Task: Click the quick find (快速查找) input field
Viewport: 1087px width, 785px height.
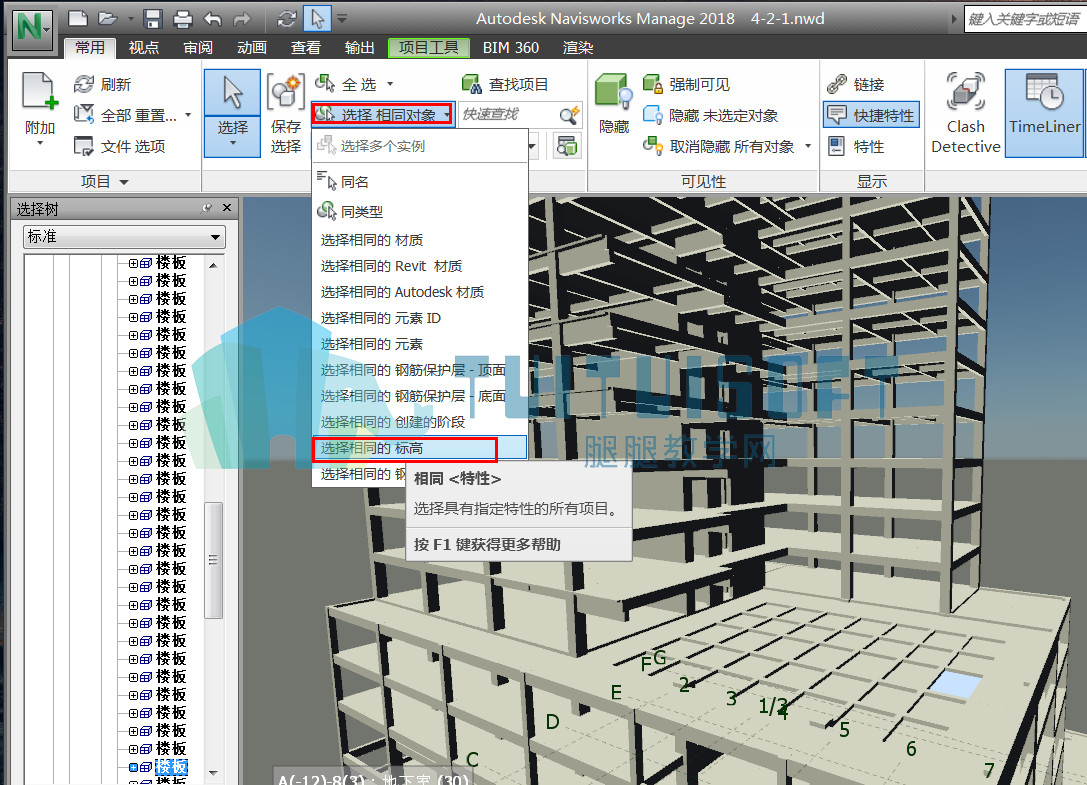Action: 509,114
